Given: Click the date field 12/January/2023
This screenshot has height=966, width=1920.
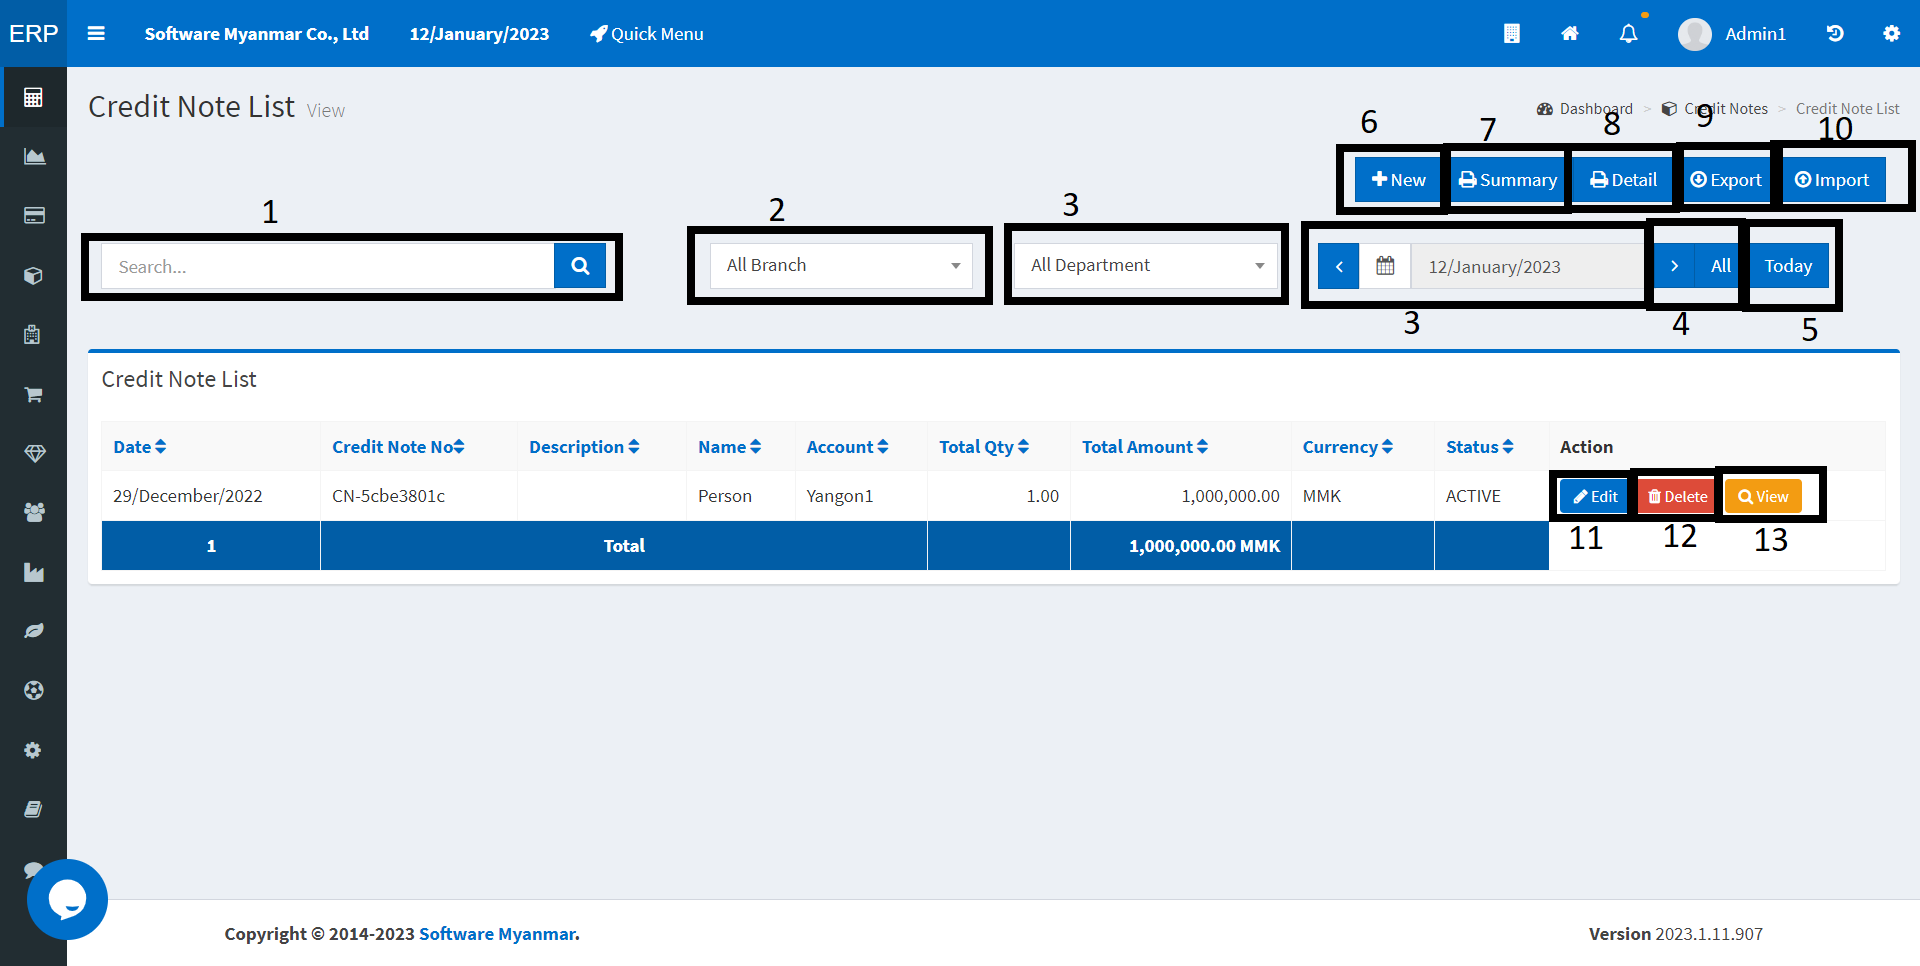Looking at the screenshot, I should 1526,267.
